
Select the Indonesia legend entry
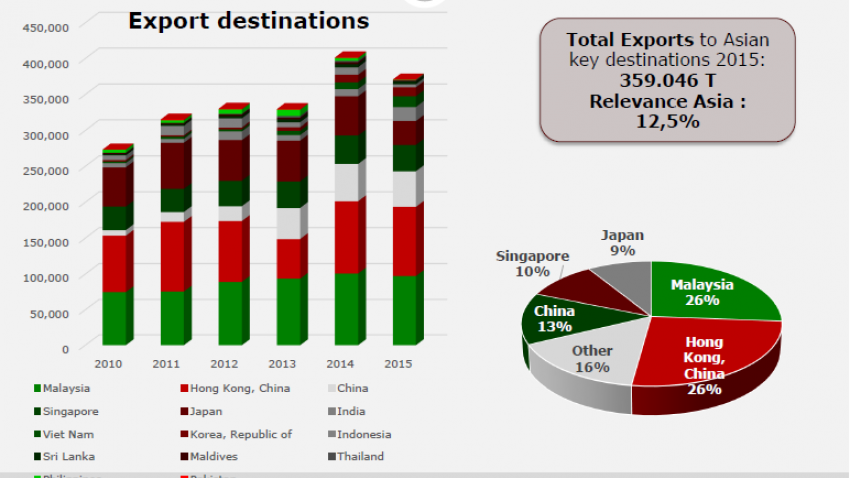[x=363, y=434]
